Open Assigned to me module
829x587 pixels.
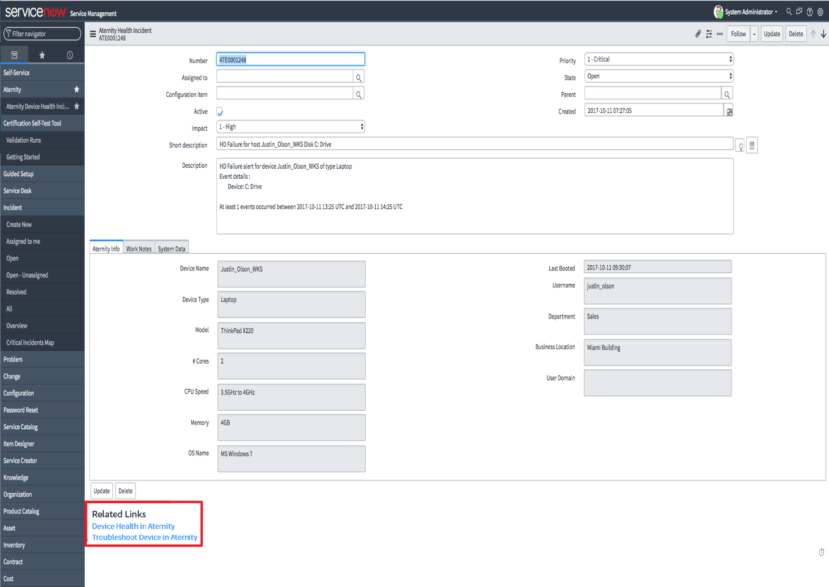pos(42,242)
